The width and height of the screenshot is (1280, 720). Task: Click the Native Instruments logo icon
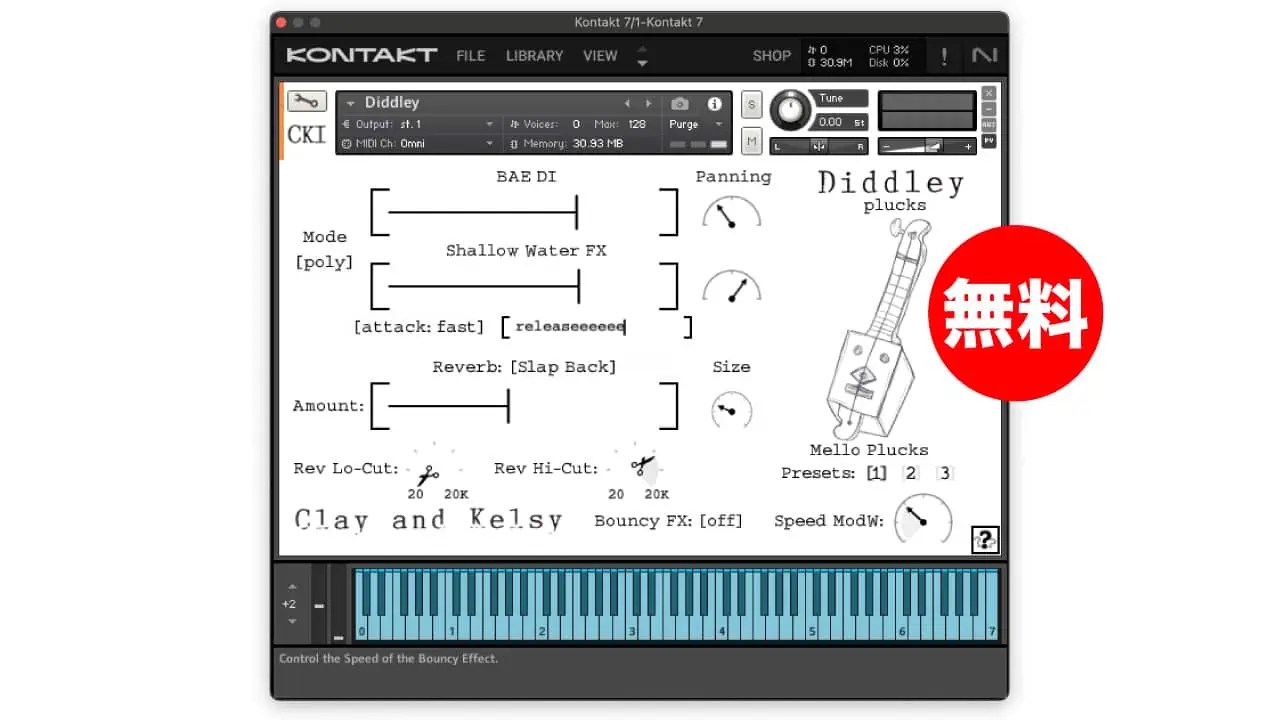pos(984,56)
